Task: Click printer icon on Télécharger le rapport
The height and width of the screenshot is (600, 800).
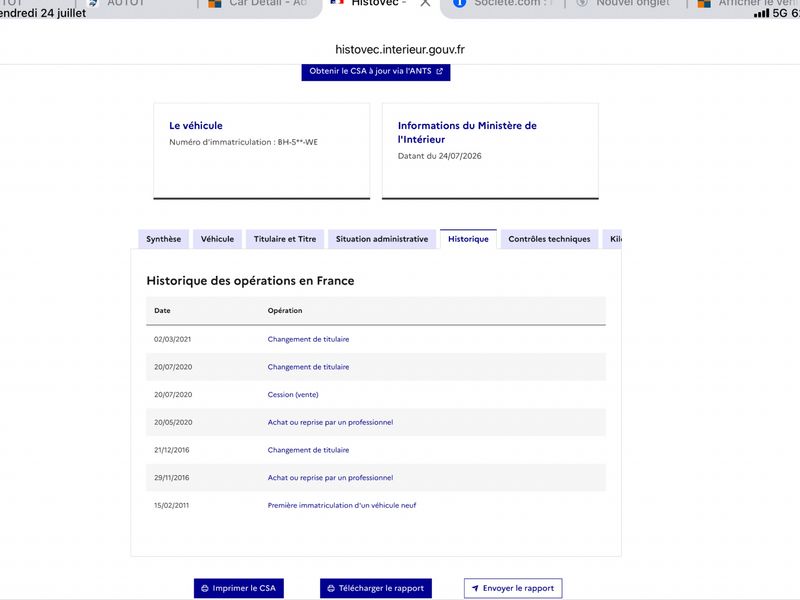Action: point(331,588)
